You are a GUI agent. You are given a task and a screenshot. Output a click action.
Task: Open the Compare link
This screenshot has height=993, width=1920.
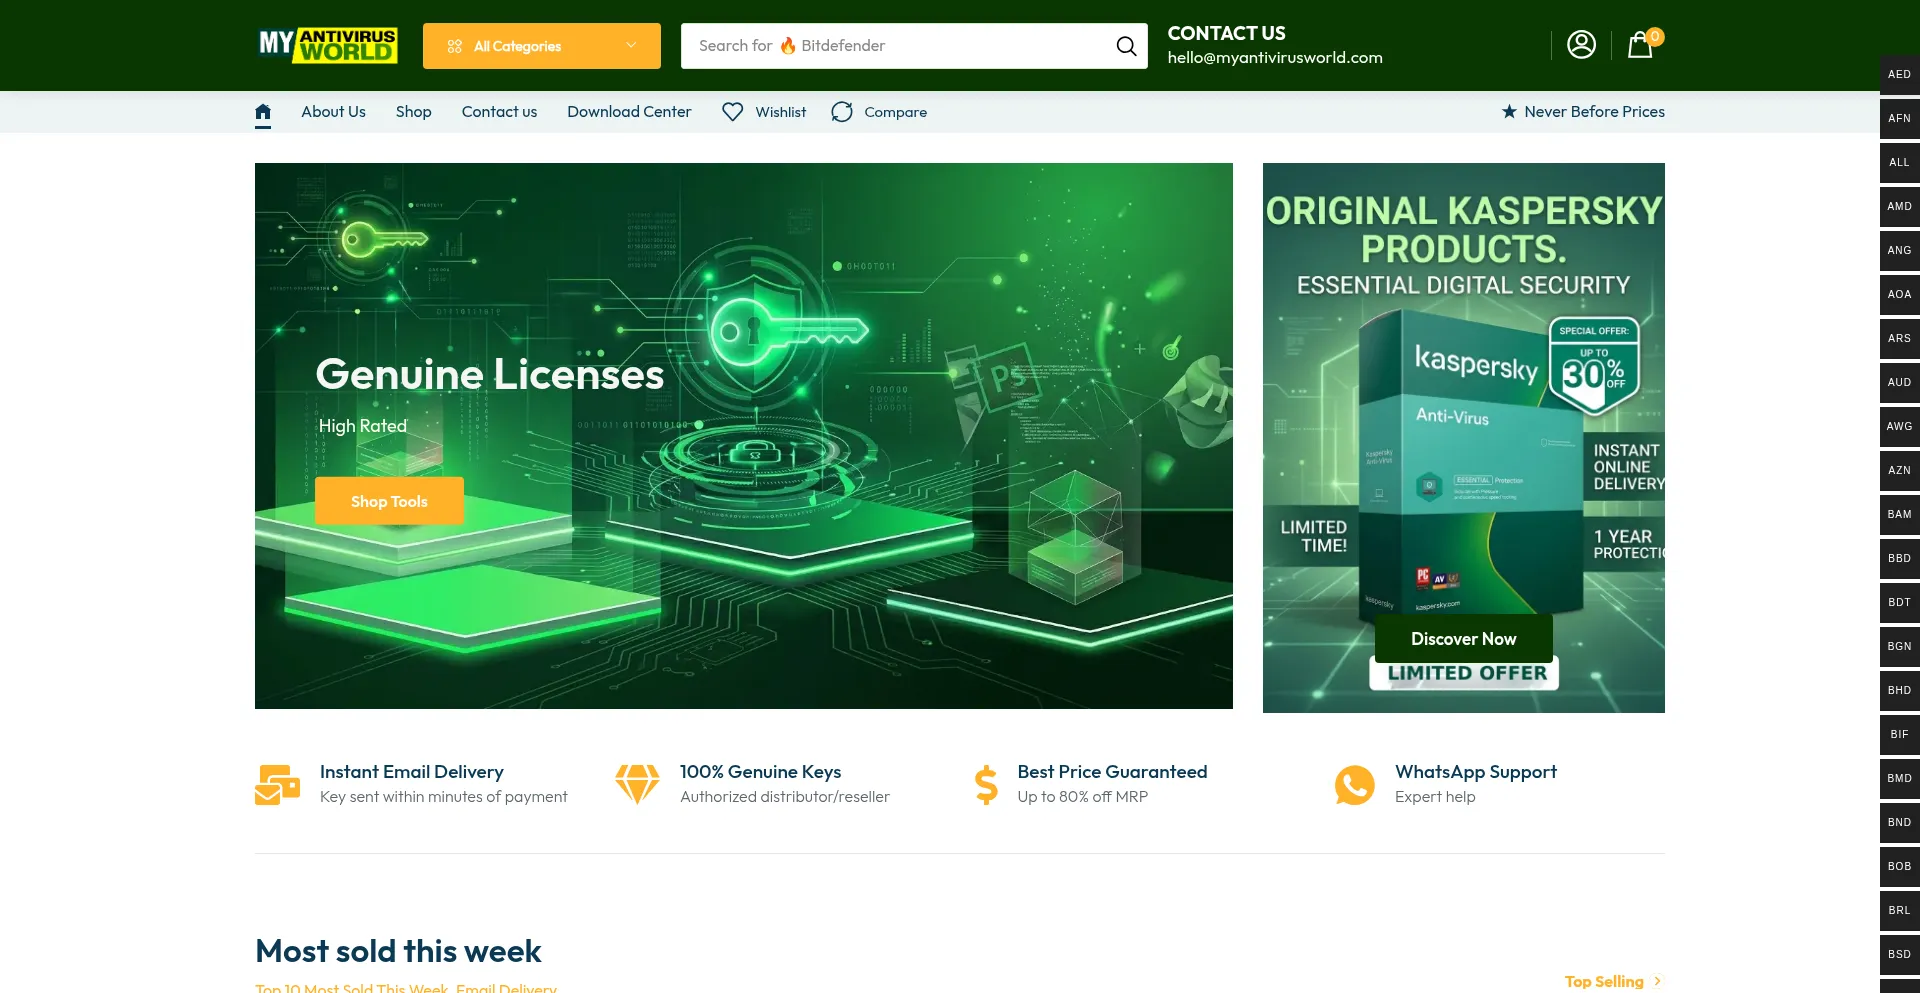[895, 112]
